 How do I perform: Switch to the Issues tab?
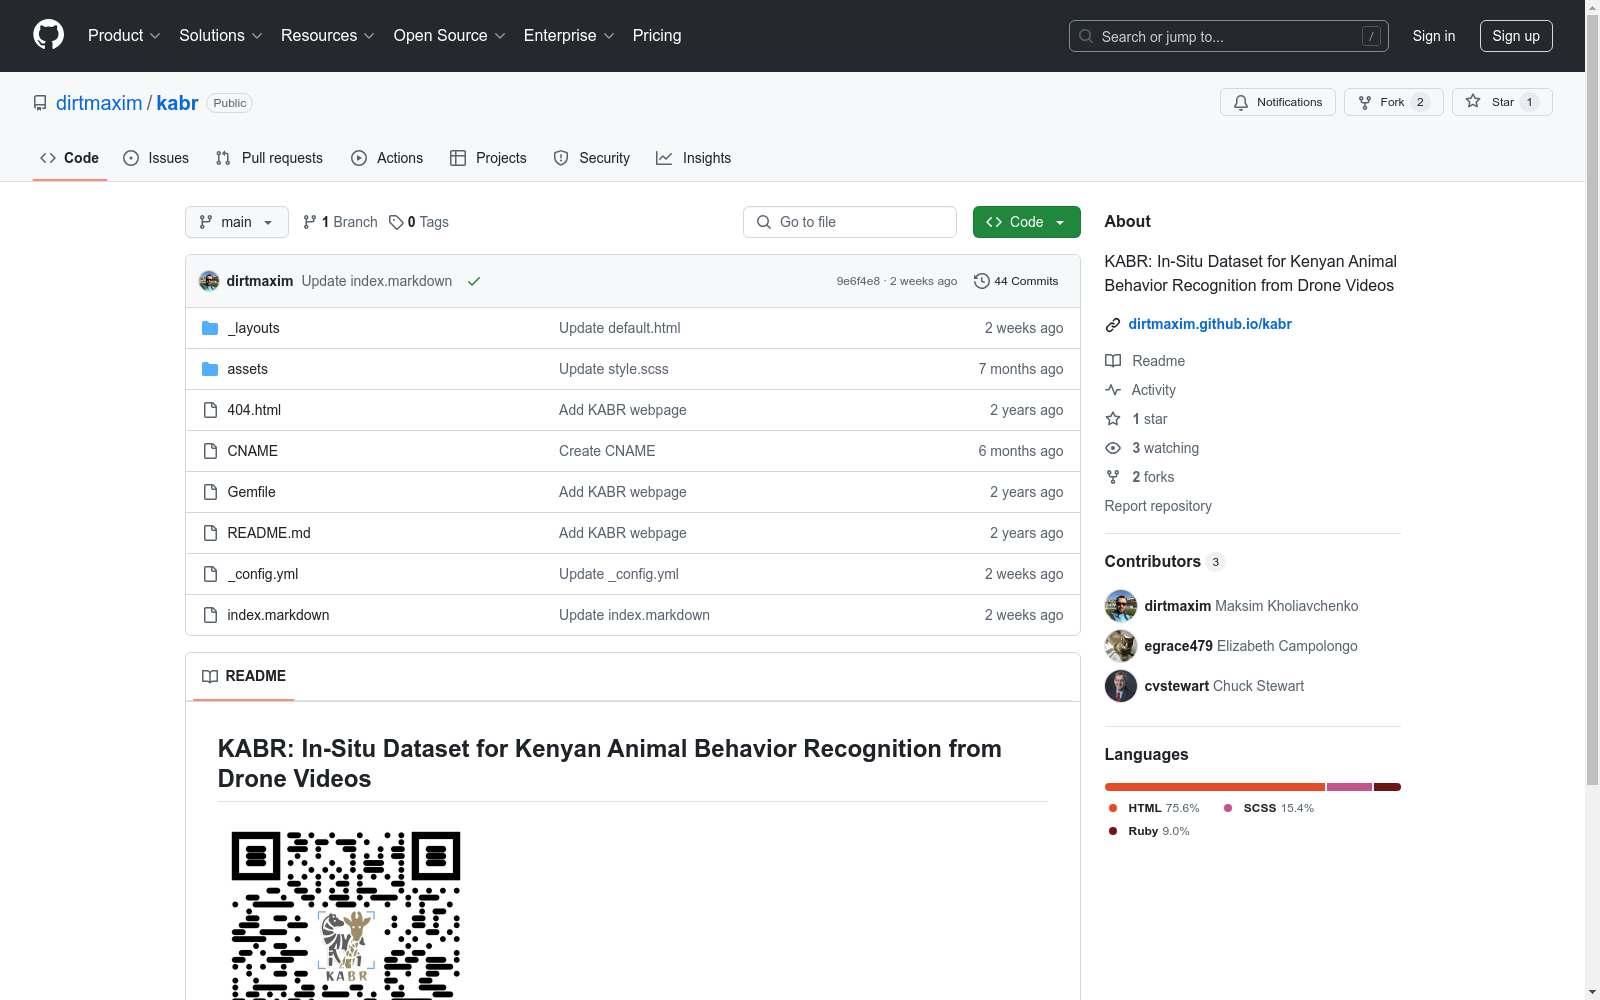click(x=156, y=158)
